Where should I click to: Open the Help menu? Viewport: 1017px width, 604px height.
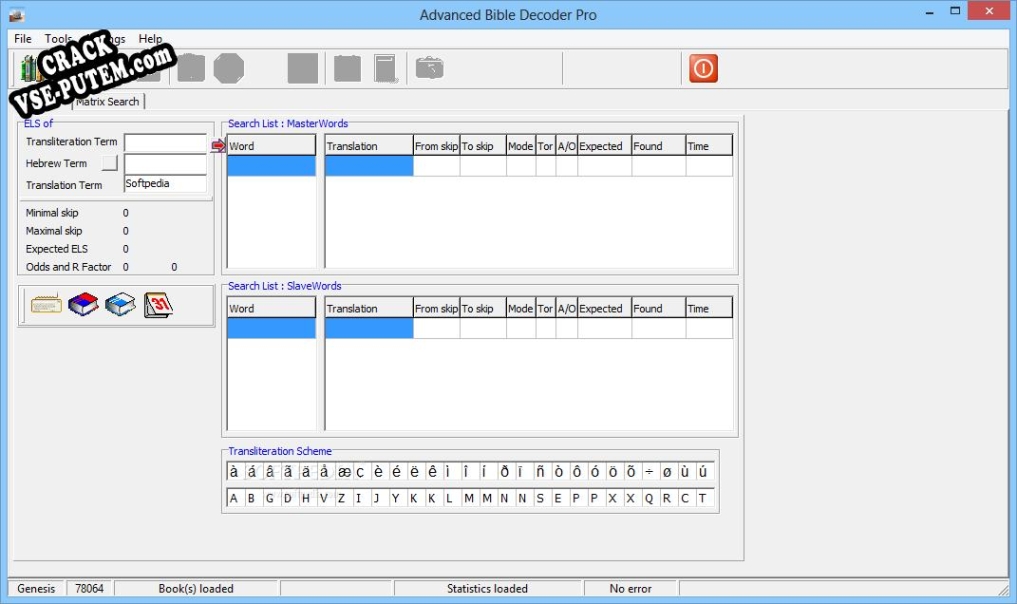[150, 38]
